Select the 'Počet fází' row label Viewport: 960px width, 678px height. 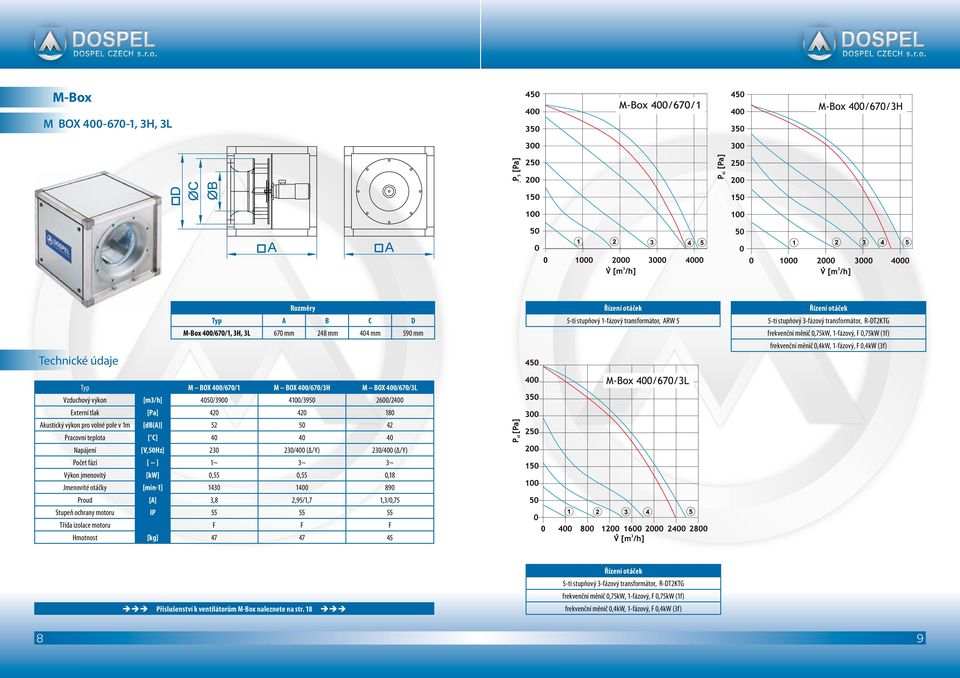point(84,462)
